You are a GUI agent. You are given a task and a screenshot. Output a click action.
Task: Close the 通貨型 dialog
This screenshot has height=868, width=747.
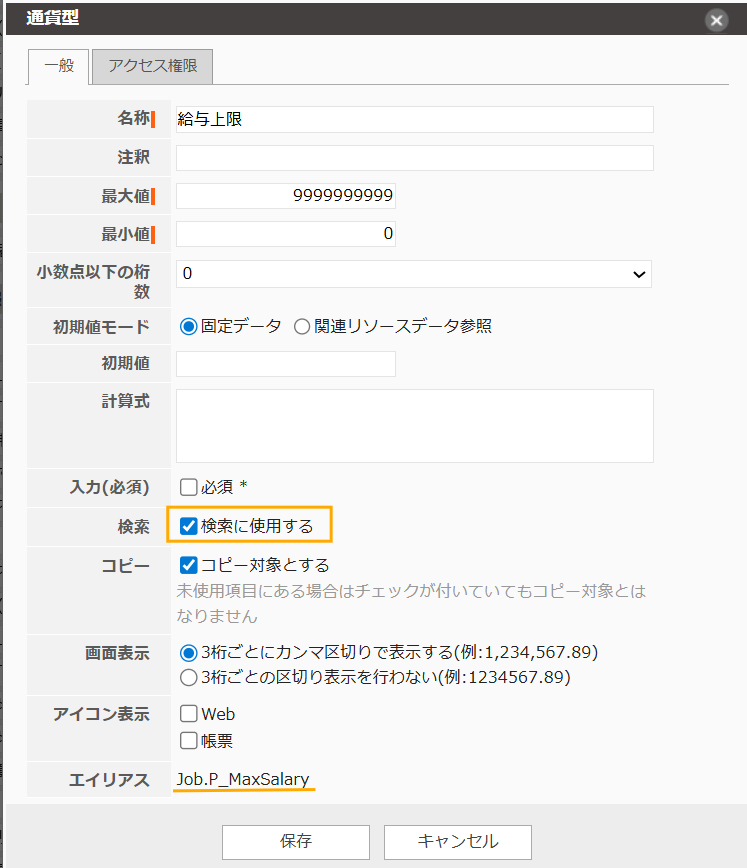(x=716, y=19)
